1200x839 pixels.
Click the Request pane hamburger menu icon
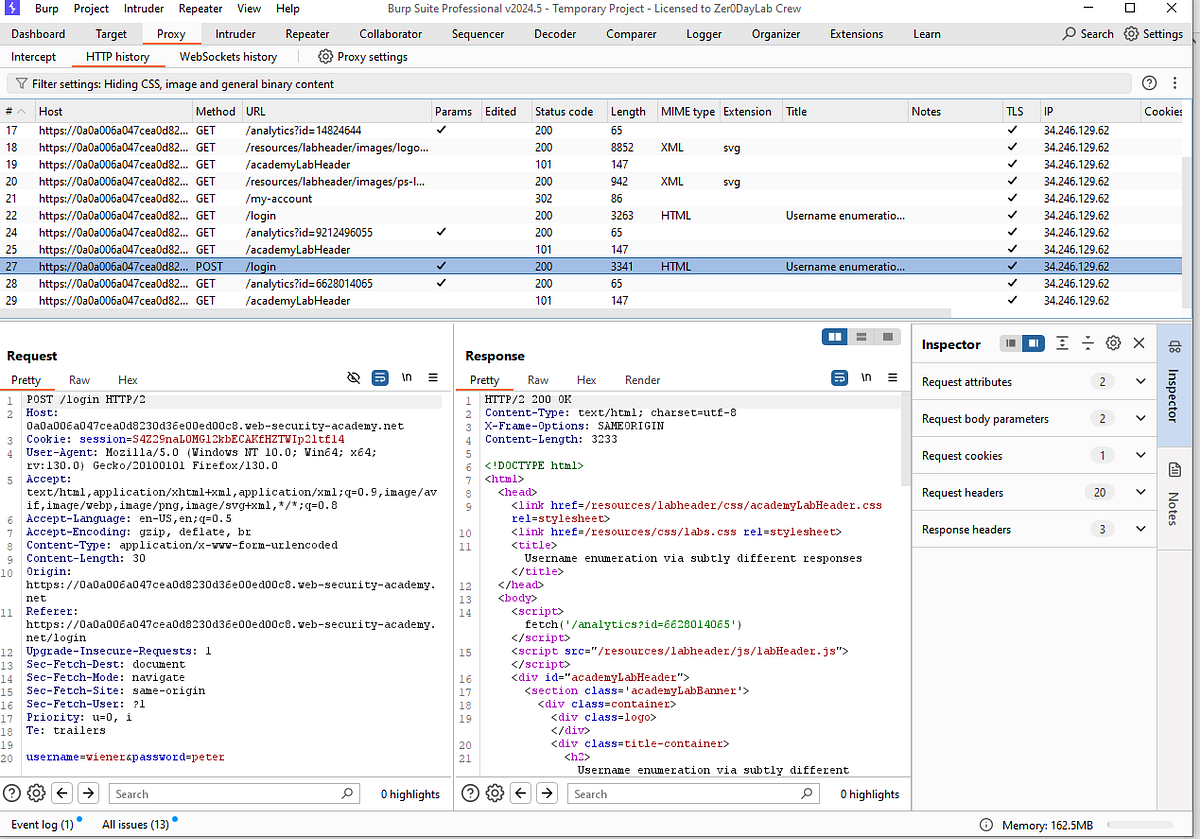point(433,378)
